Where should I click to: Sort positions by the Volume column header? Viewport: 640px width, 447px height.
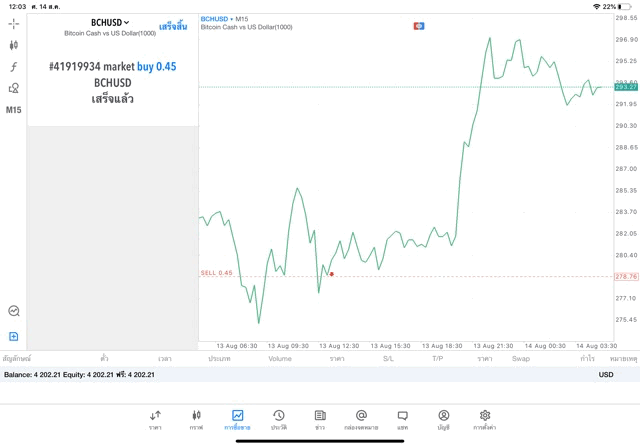click(280, 358)
